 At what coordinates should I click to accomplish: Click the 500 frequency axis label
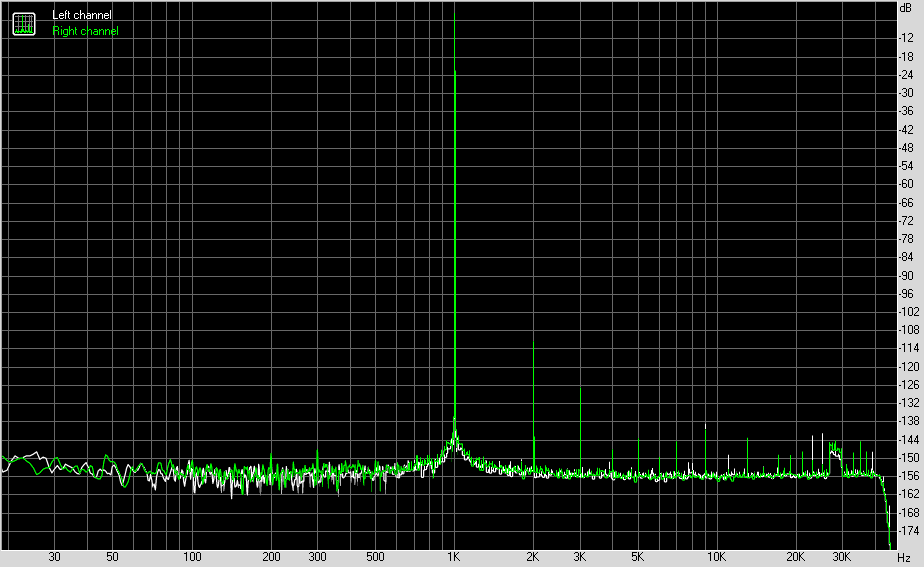[x=375, y=557]
